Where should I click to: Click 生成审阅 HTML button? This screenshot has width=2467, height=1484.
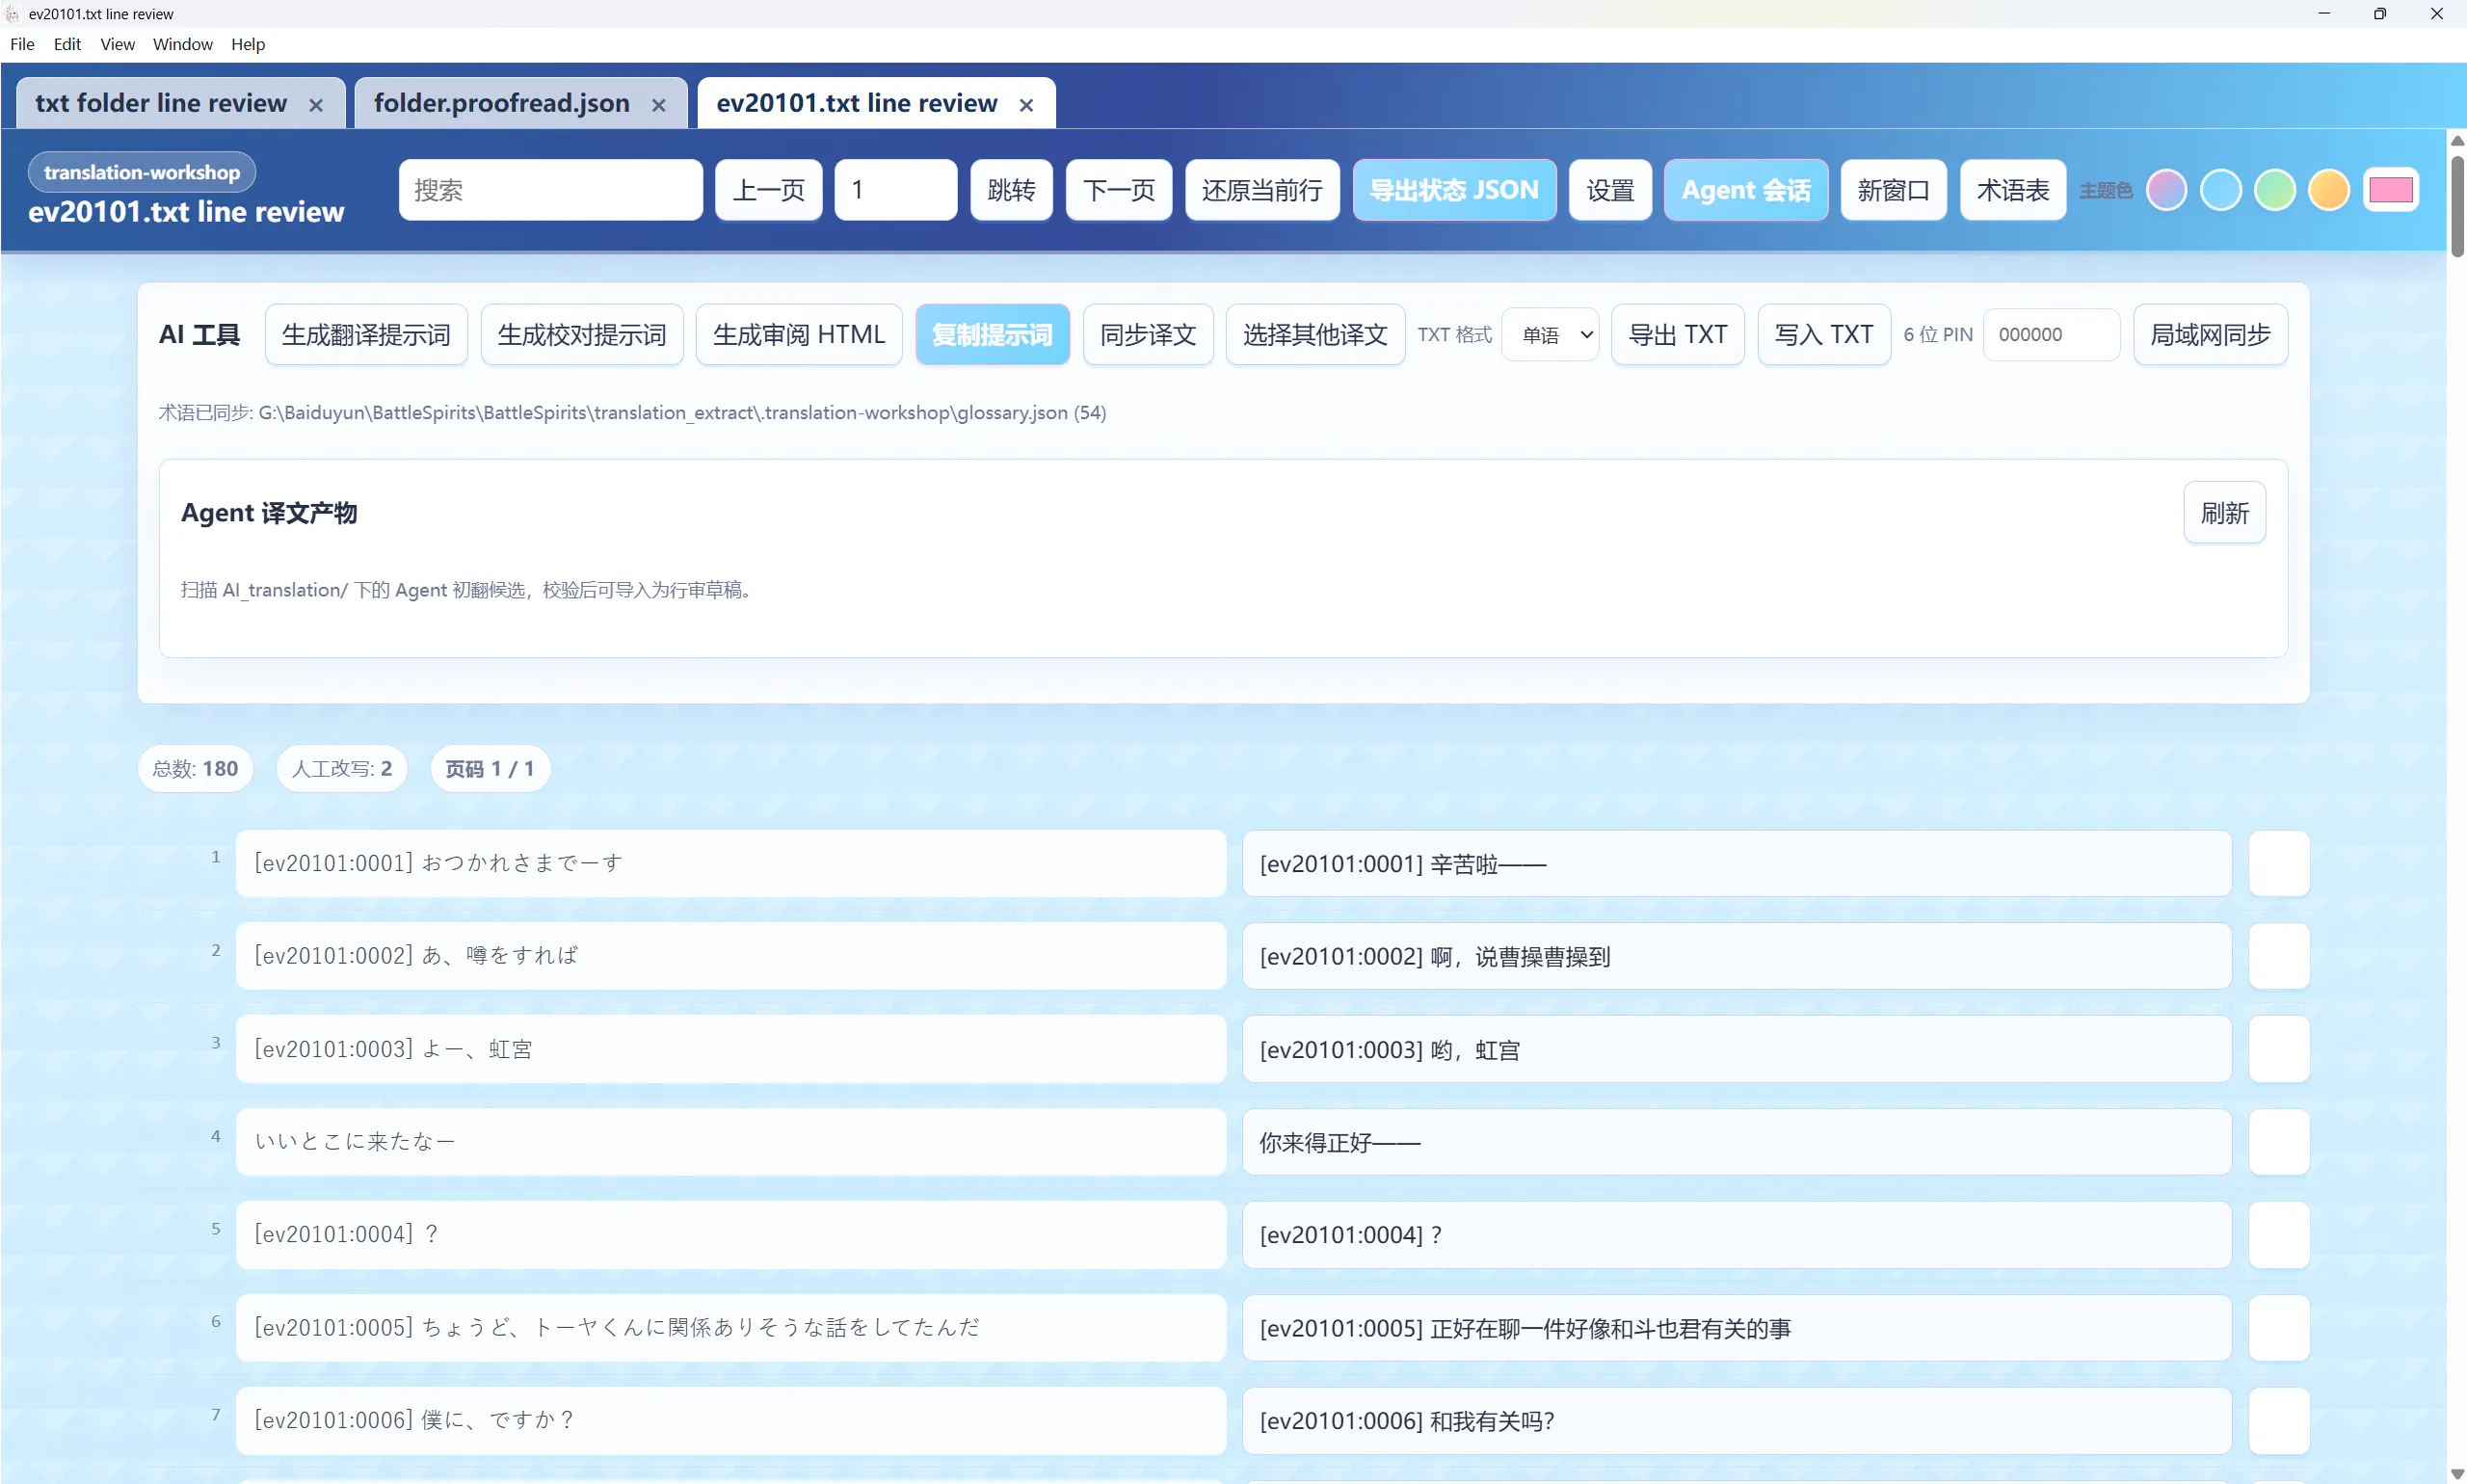[x=799, y=335]
